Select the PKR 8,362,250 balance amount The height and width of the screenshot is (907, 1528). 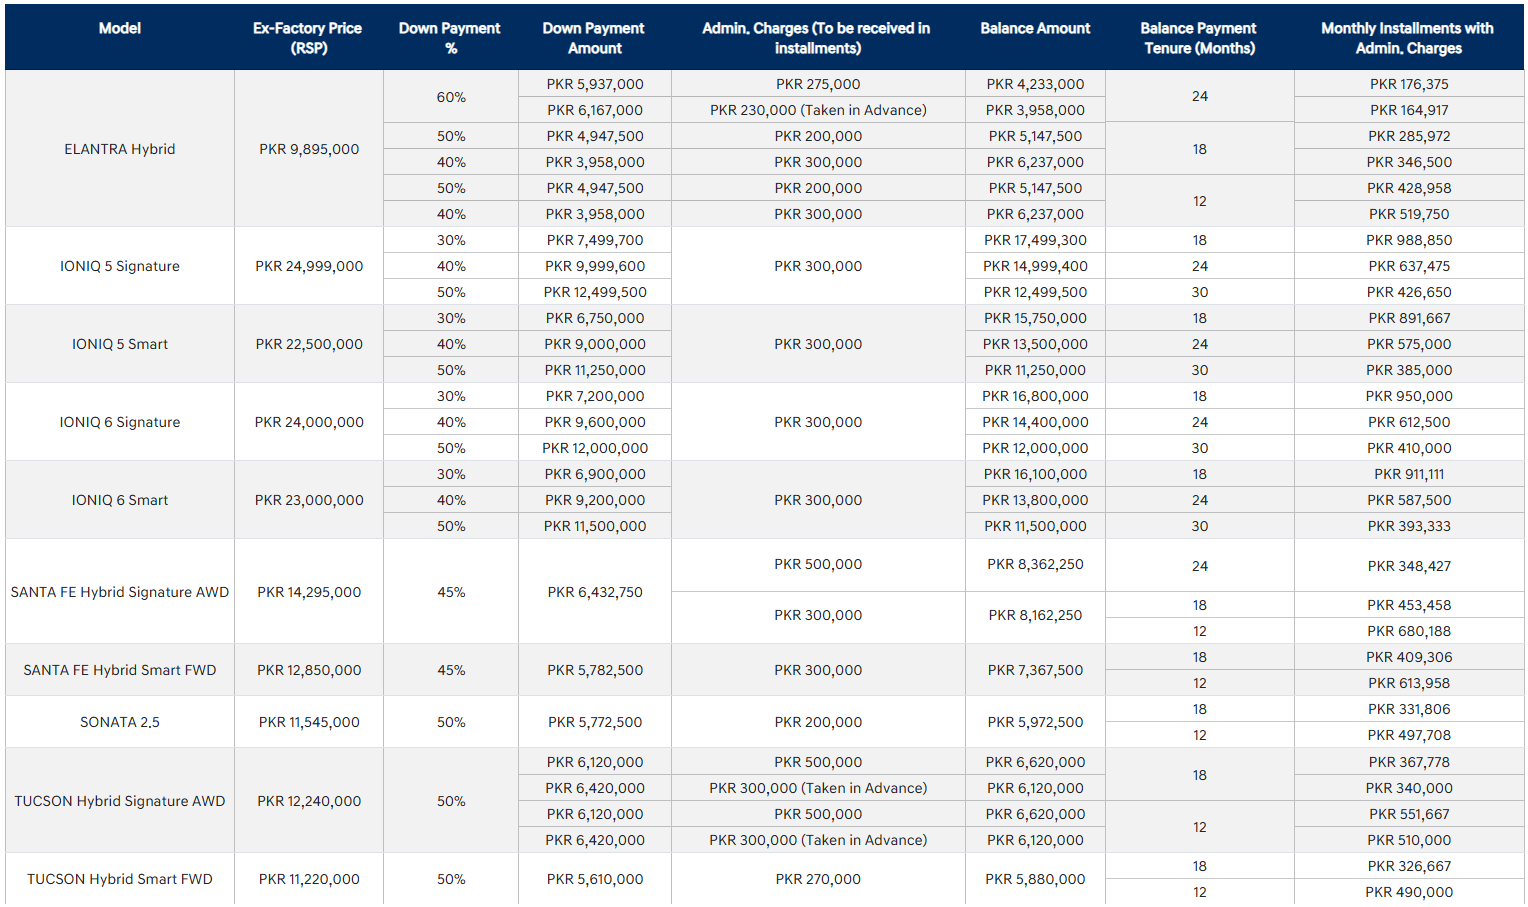point(1035,564)
